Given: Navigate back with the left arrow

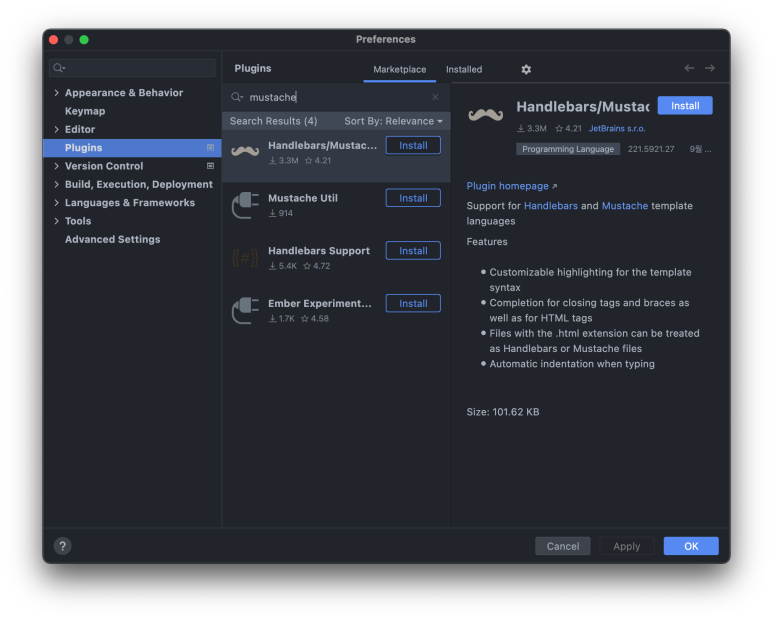Looking at the screenshot, I should [x=689, y=68].
